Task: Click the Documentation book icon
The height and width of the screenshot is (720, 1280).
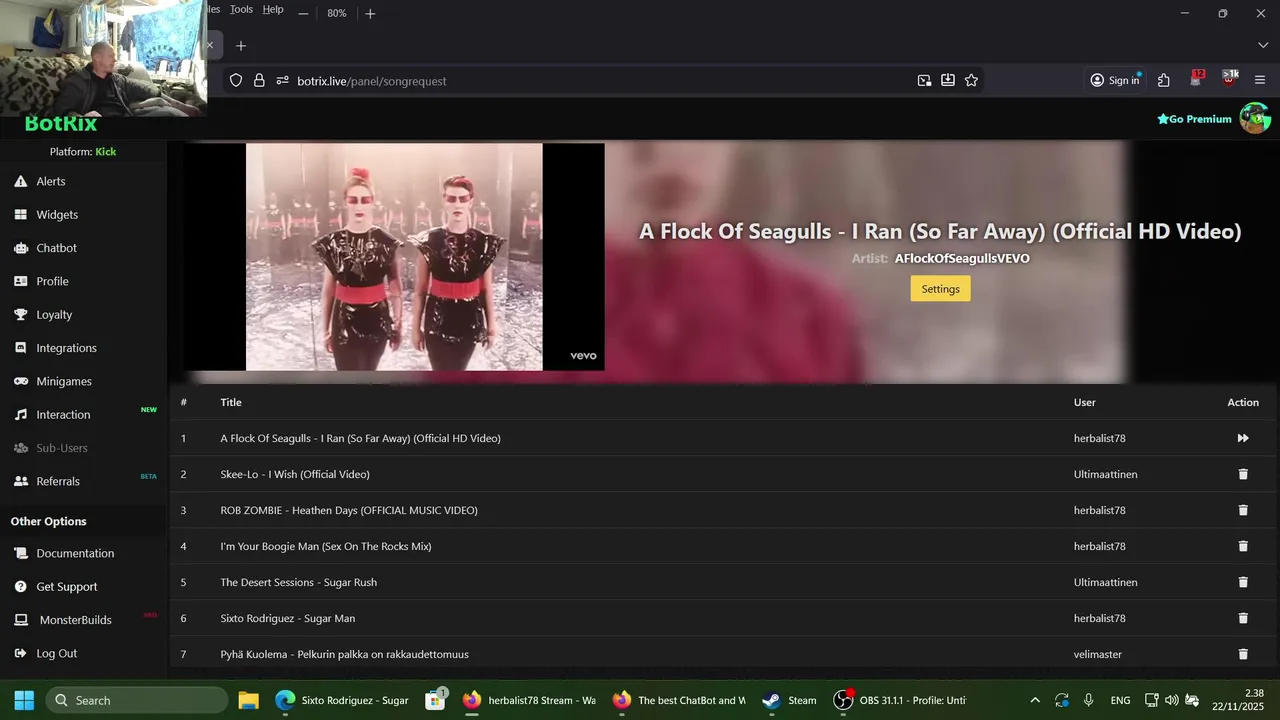Action: tap(20, 553)
